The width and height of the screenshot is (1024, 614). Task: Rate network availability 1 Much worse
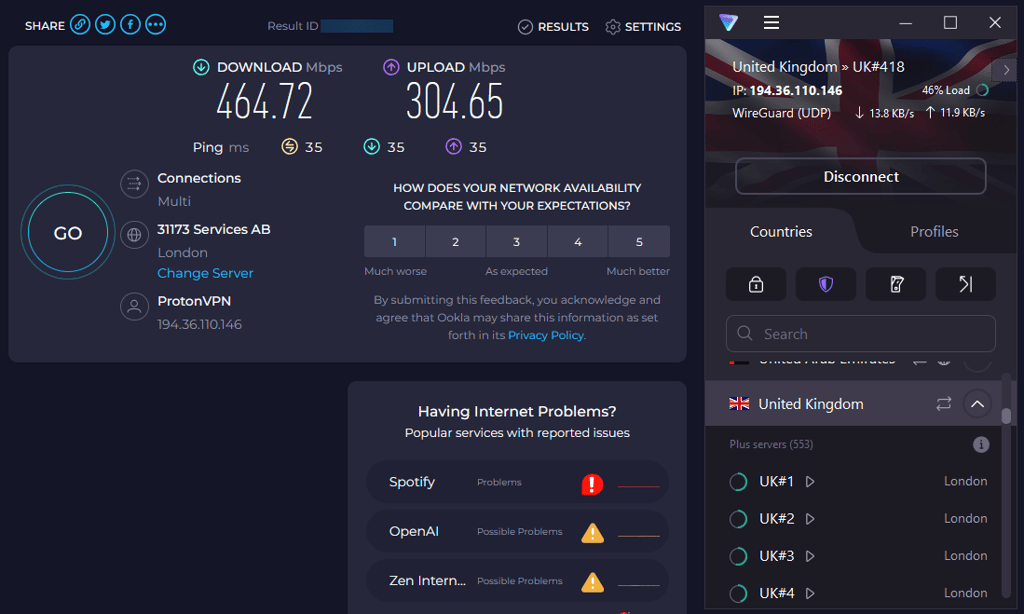coord(394,242)
